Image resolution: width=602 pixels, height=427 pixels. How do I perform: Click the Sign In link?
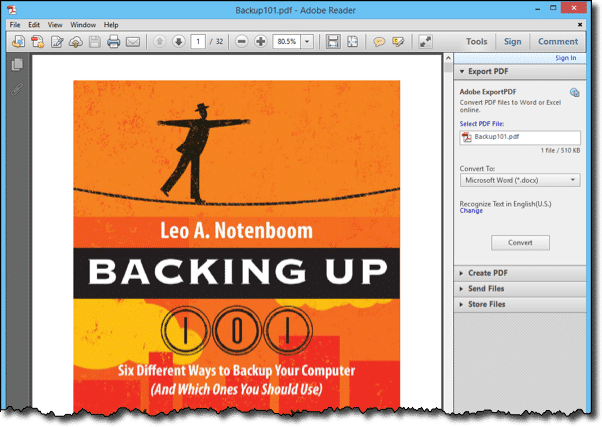click(x=566, y=58)
